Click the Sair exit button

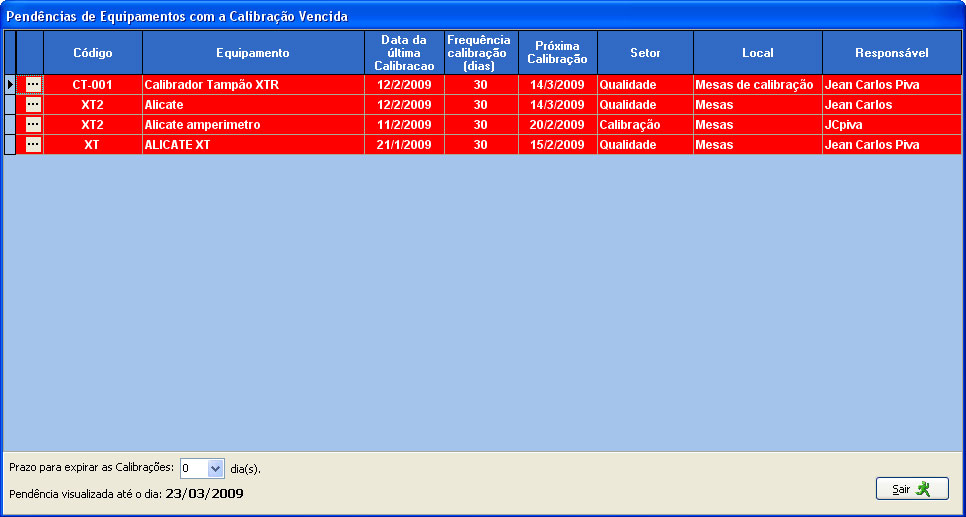pyautogui.click(x=912, y=489)
